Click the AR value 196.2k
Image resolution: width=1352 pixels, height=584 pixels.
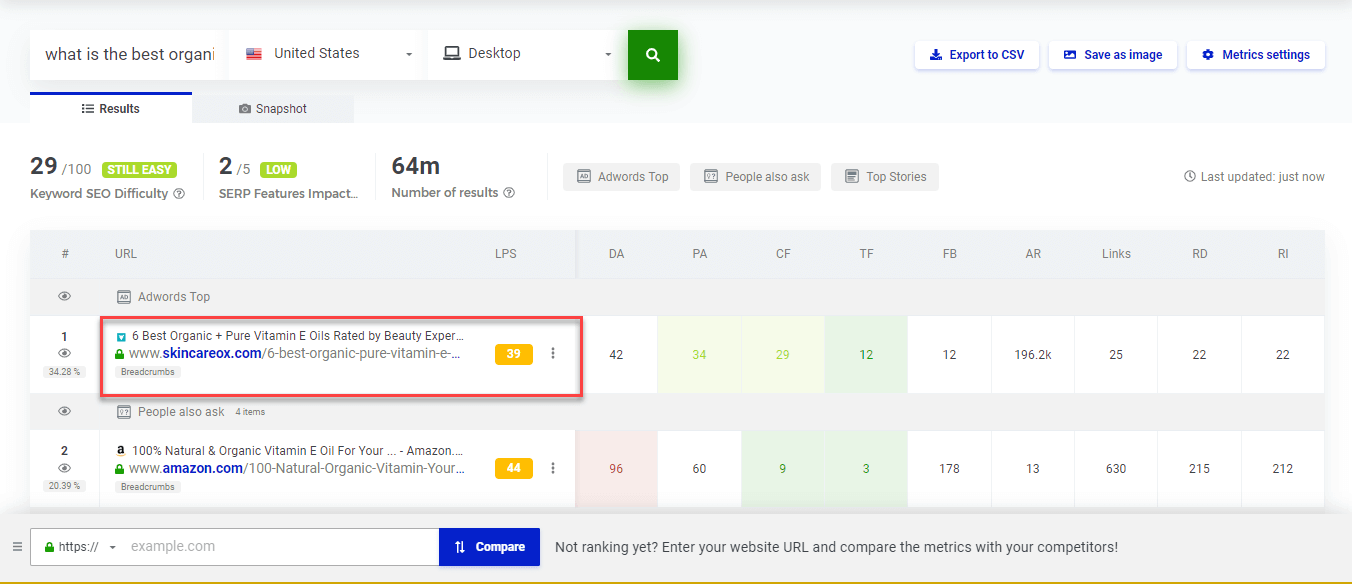coord(1033,354)
